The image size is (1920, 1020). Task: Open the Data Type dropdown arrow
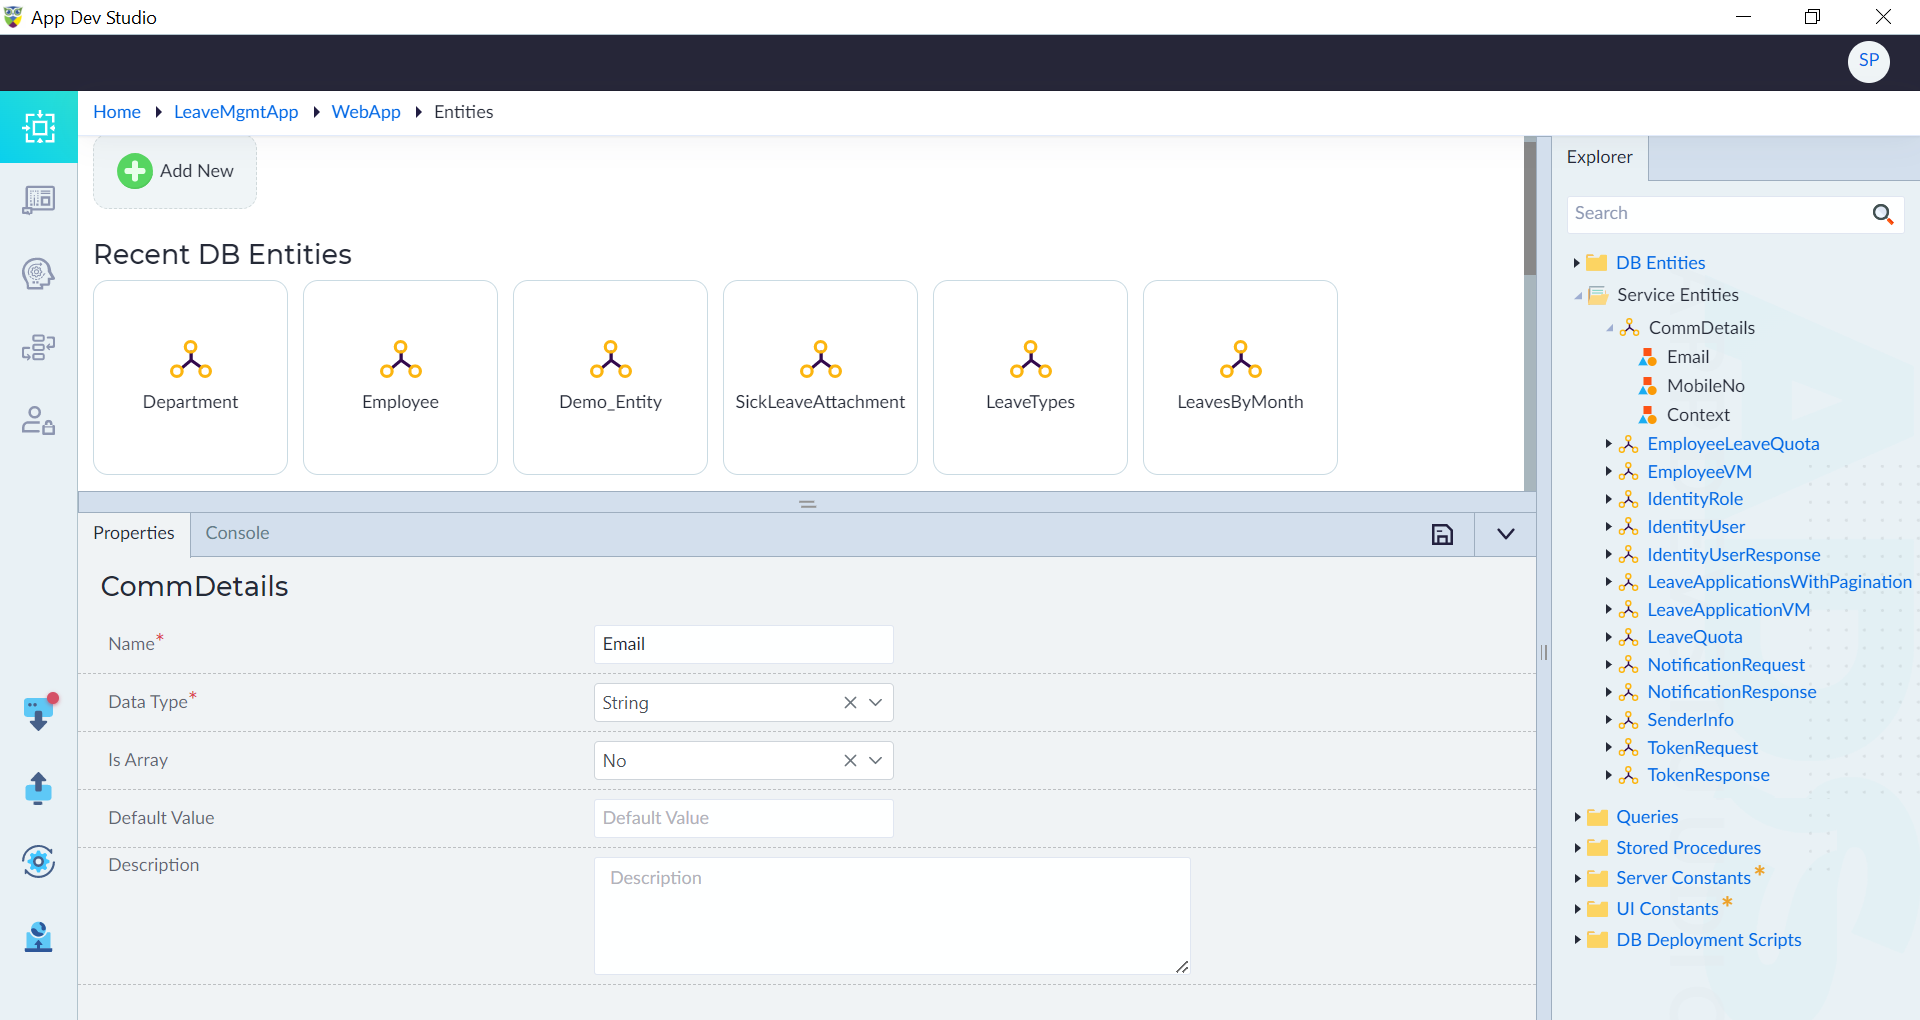pyautogui.click(x=876, y=703)
